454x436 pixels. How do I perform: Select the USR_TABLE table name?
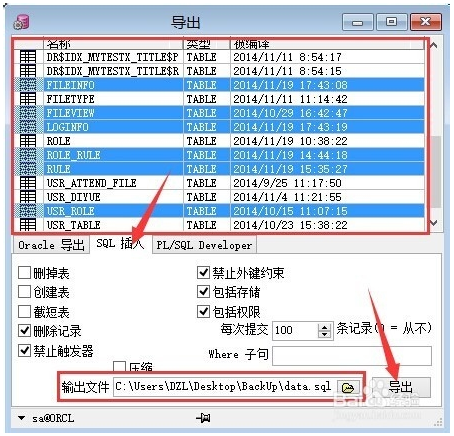tap(73, 225)
